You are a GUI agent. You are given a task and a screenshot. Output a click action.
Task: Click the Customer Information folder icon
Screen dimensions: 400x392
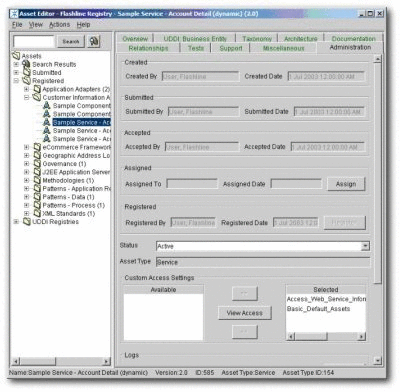point(37,97)
